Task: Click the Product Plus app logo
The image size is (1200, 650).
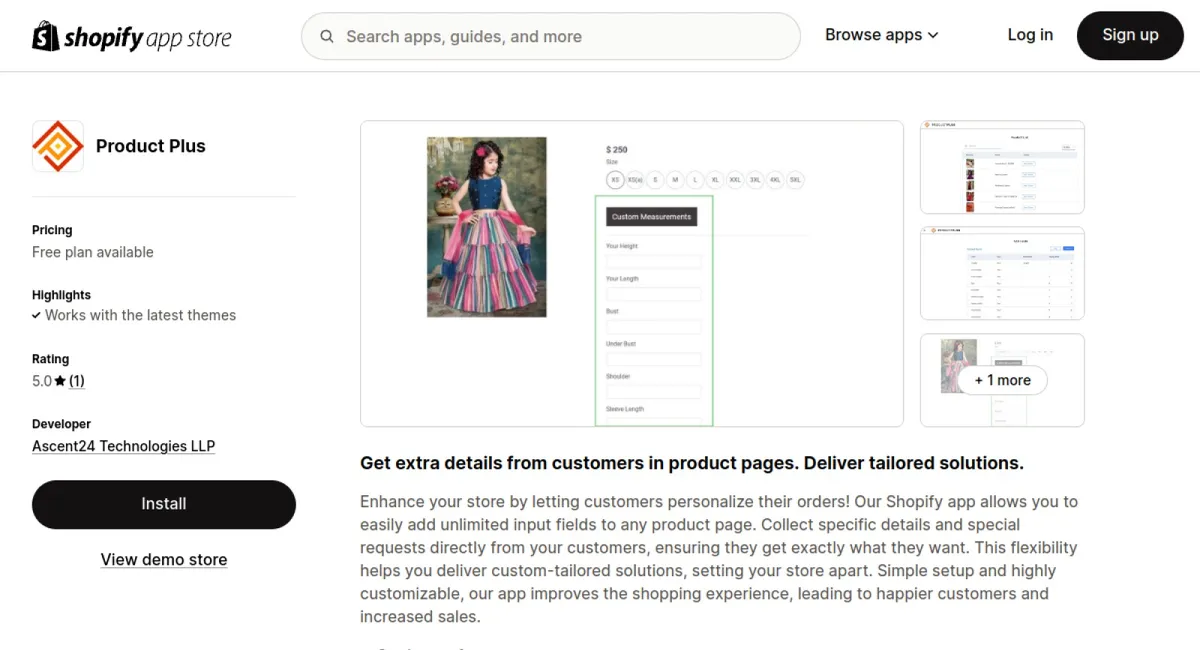Action: 58,146
